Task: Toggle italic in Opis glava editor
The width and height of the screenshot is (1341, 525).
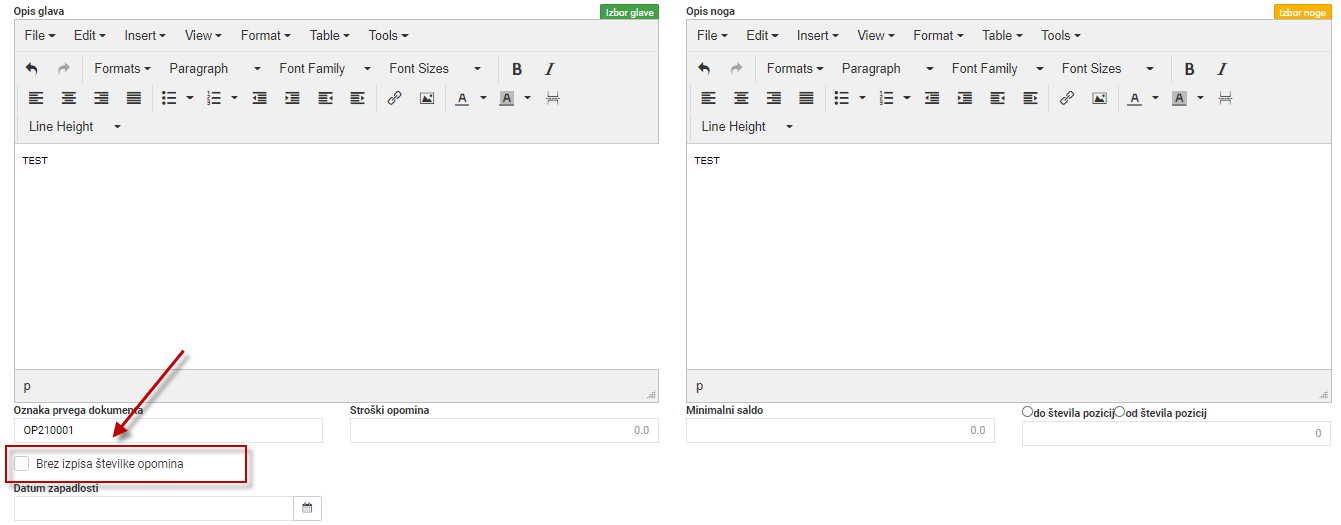Action: pos(549,69)
